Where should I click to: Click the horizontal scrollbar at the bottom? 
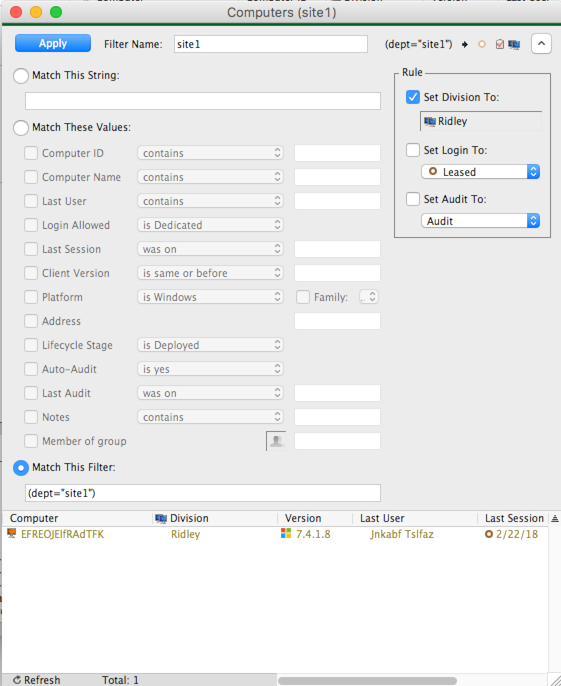[x=368, y=681]
